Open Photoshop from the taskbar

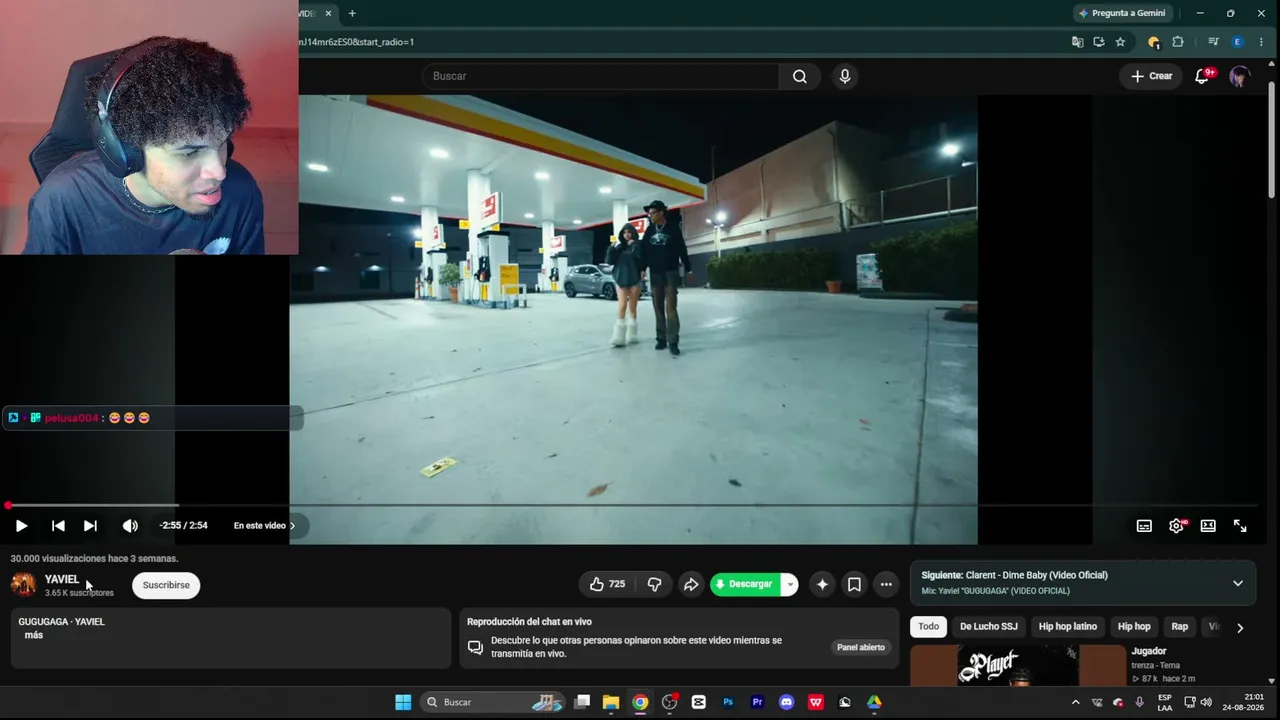[728, 702]
